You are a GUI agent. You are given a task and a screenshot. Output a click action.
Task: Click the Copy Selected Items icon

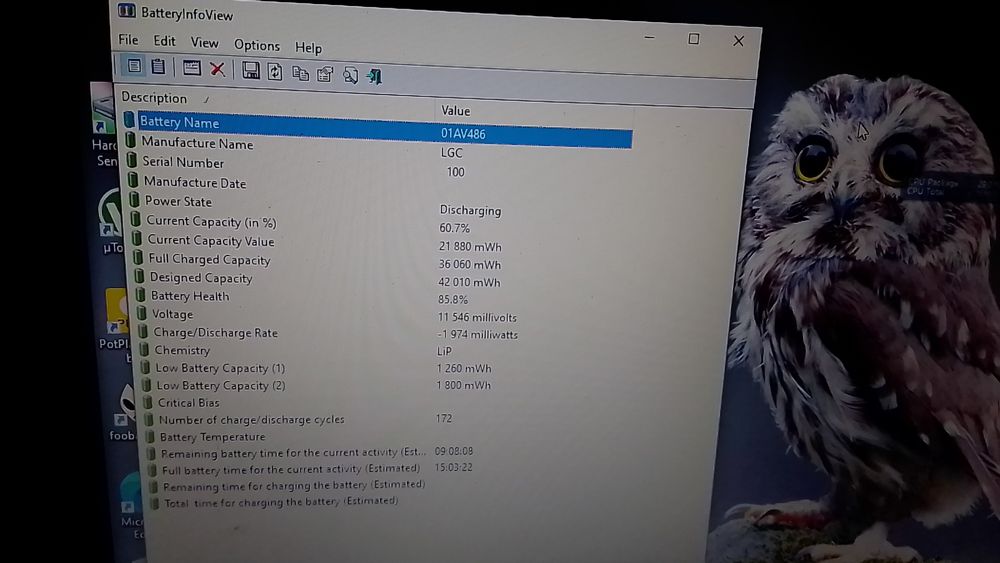pos(300,73)
